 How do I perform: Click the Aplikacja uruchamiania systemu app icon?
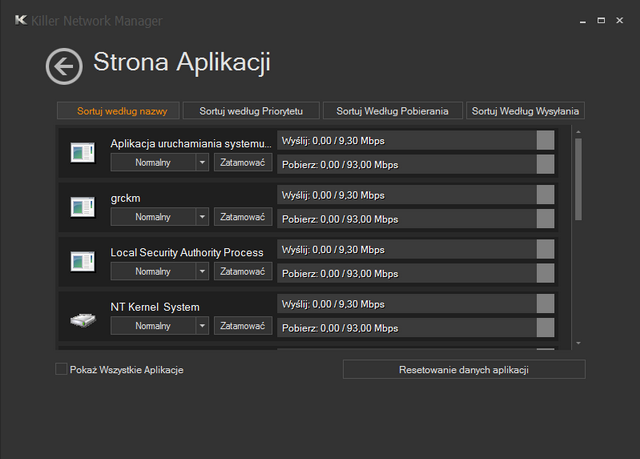click(82, 153)
